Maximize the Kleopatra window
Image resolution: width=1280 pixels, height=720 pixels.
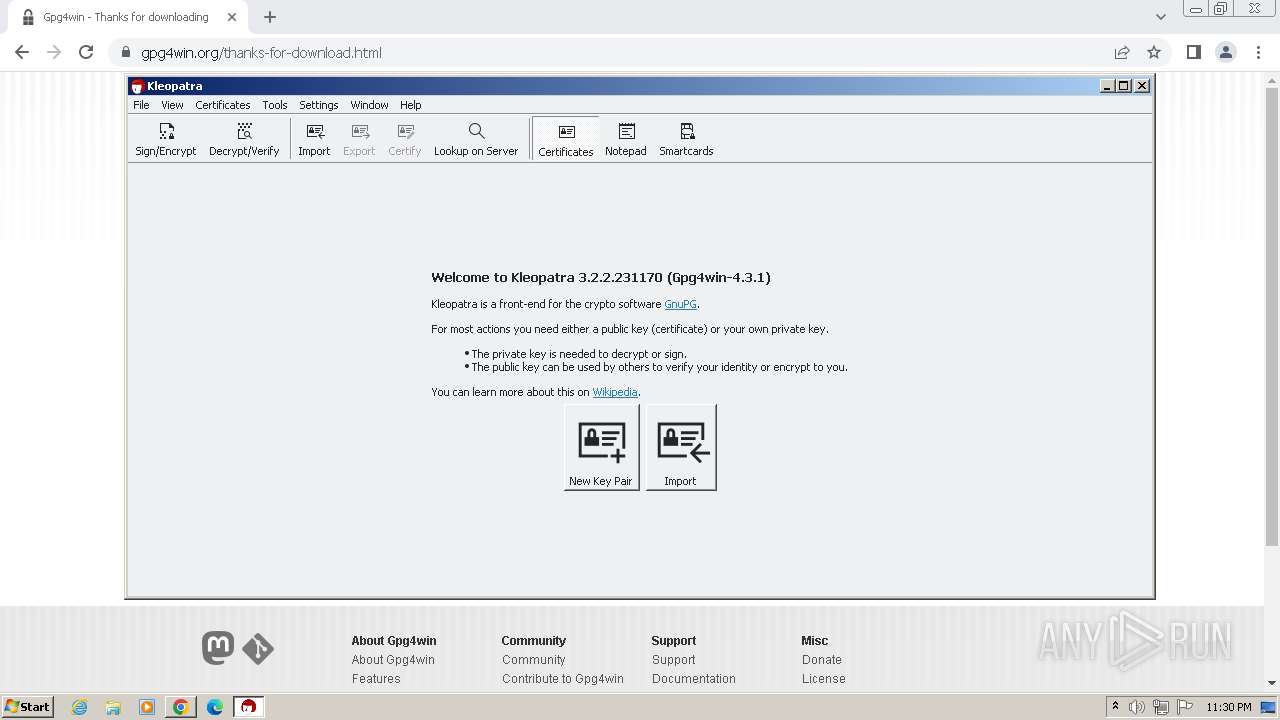(x=1124, y=86)
